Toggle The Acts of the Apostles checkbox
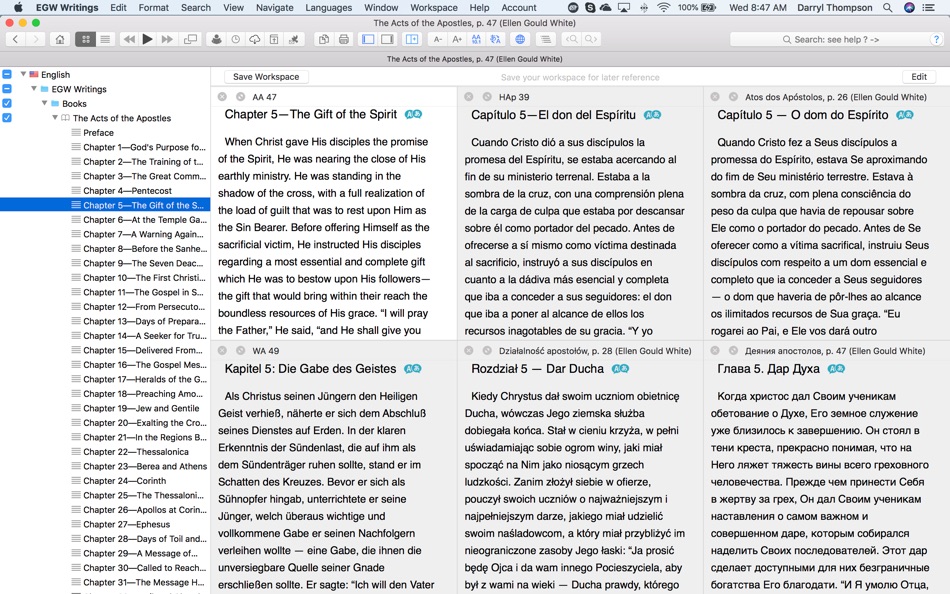The height and width of the screenshot is (594, 950). tap(7, 118)
